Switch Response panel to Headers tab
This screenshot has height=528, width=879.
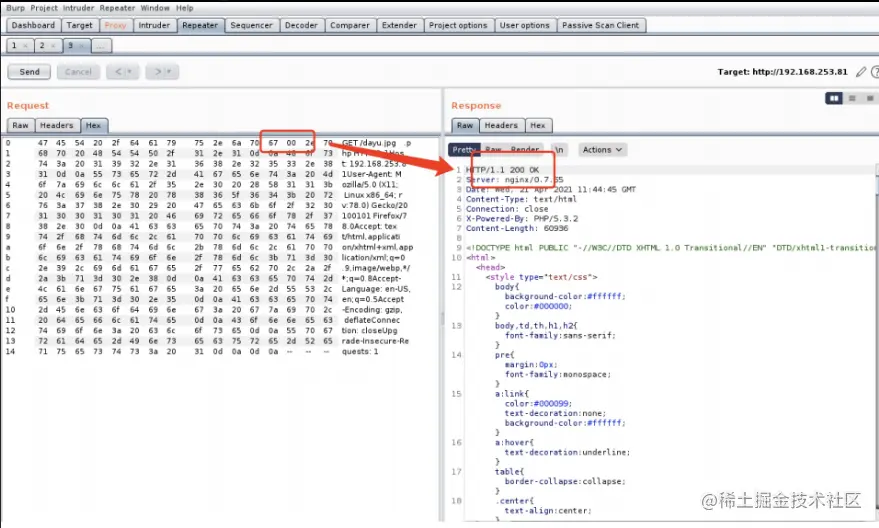(x=501, y=126)
